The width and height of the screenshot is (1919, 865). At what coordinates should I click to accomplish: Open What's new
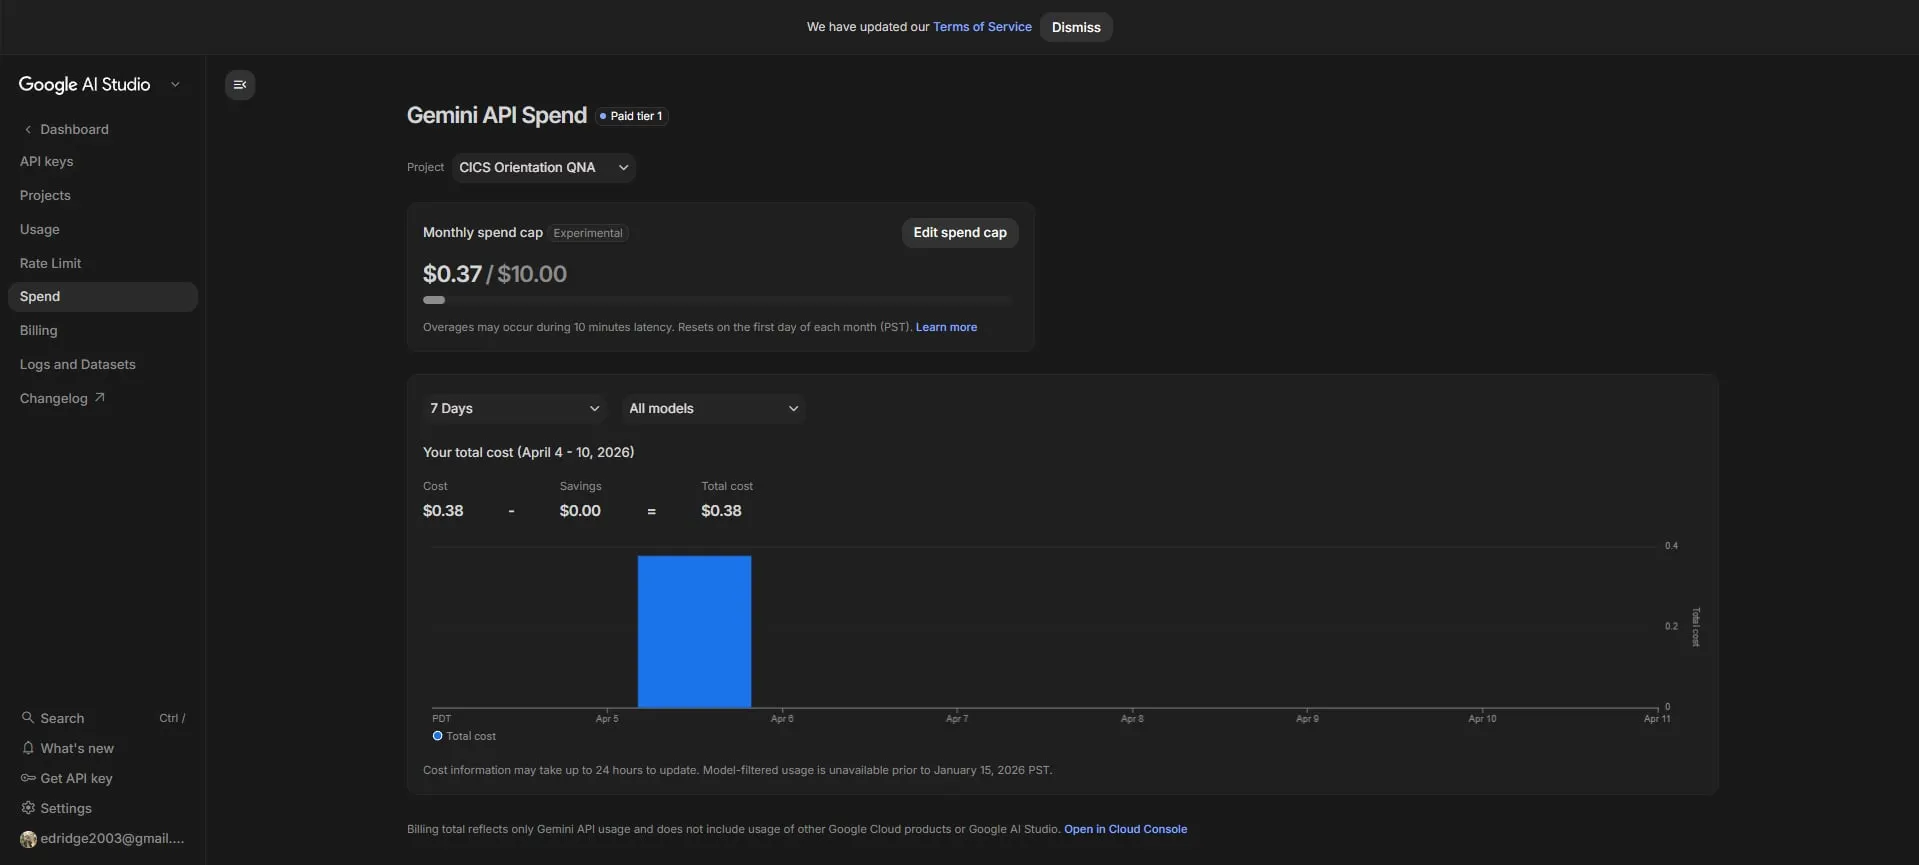77,748
